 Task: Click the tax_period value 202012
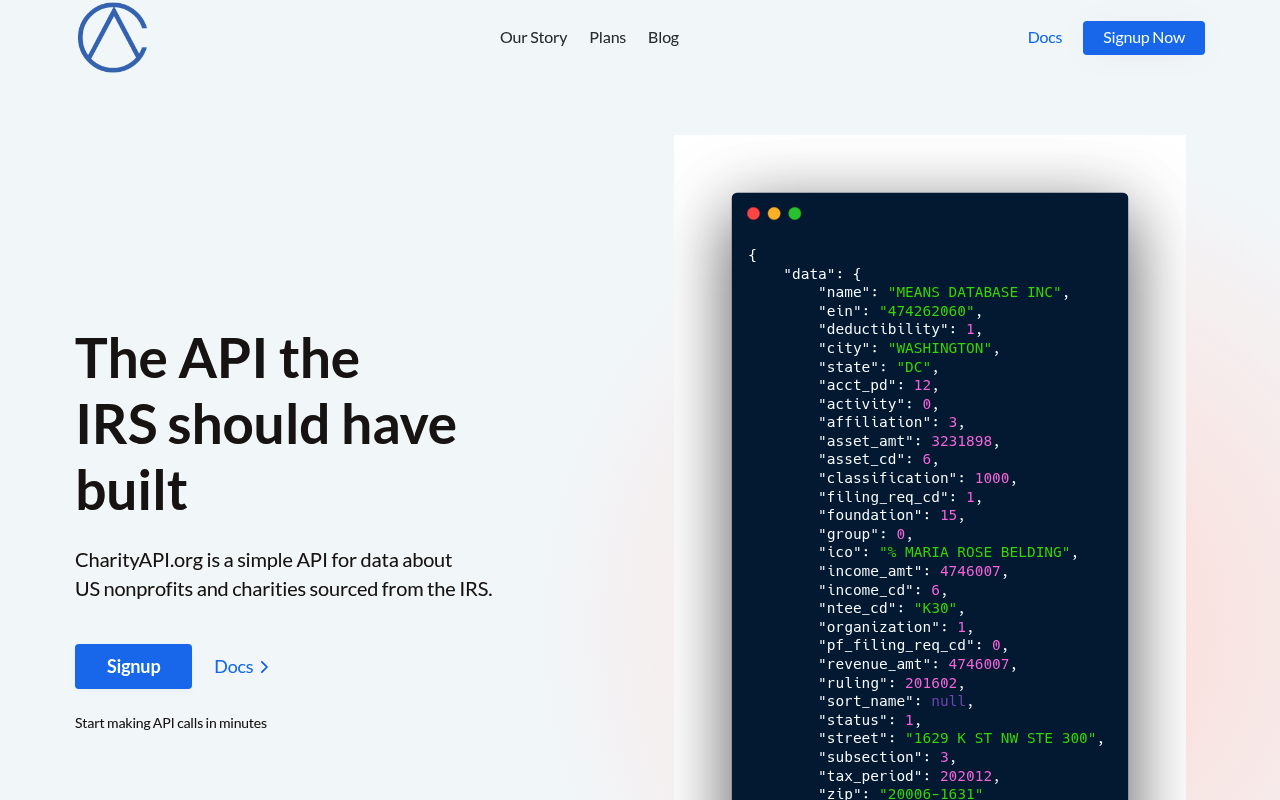(966, 776)
